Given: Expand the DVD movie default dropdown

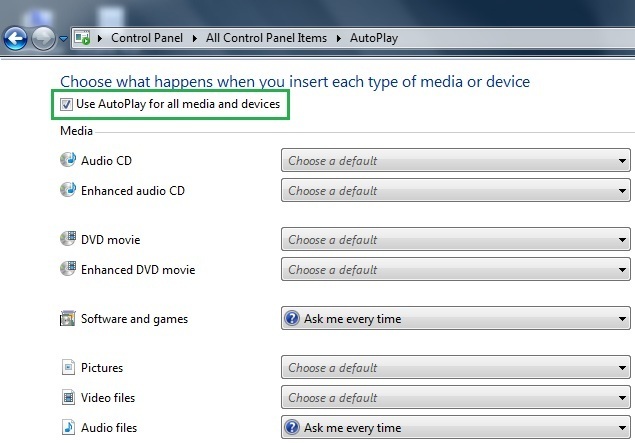Looking at the screenshot, I should [455, 240].
